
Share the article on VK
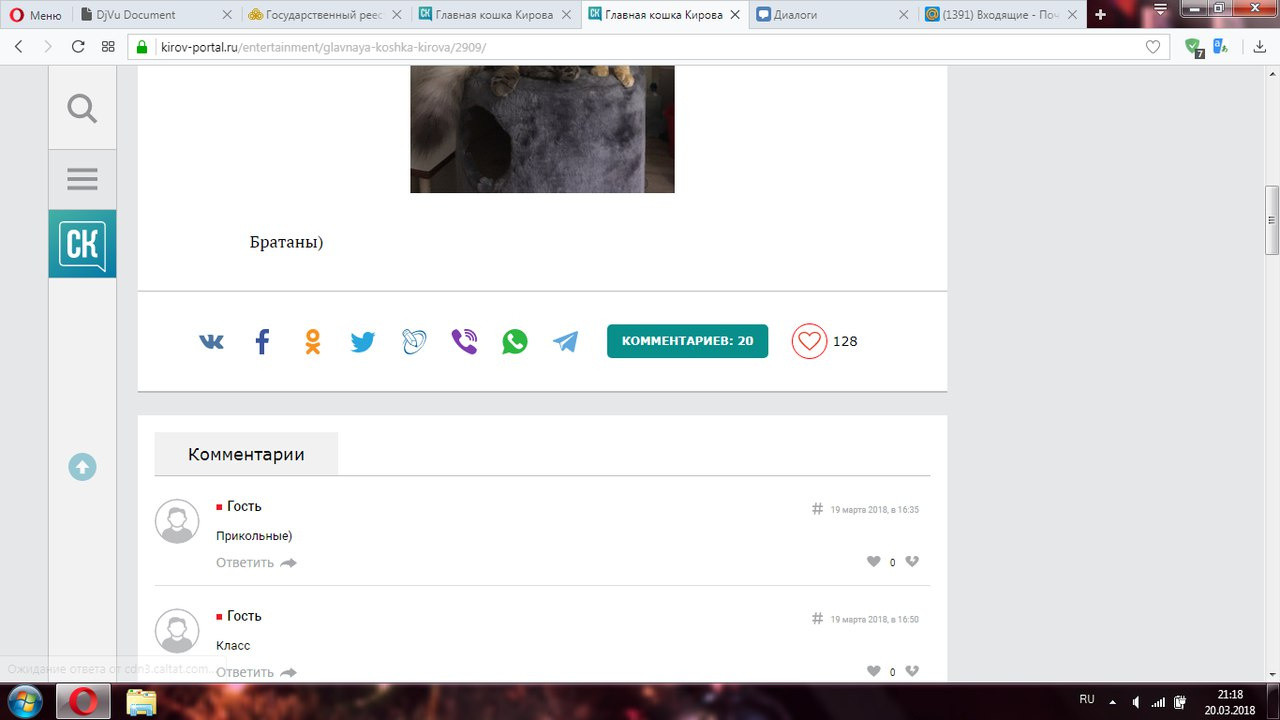[211, 342]
